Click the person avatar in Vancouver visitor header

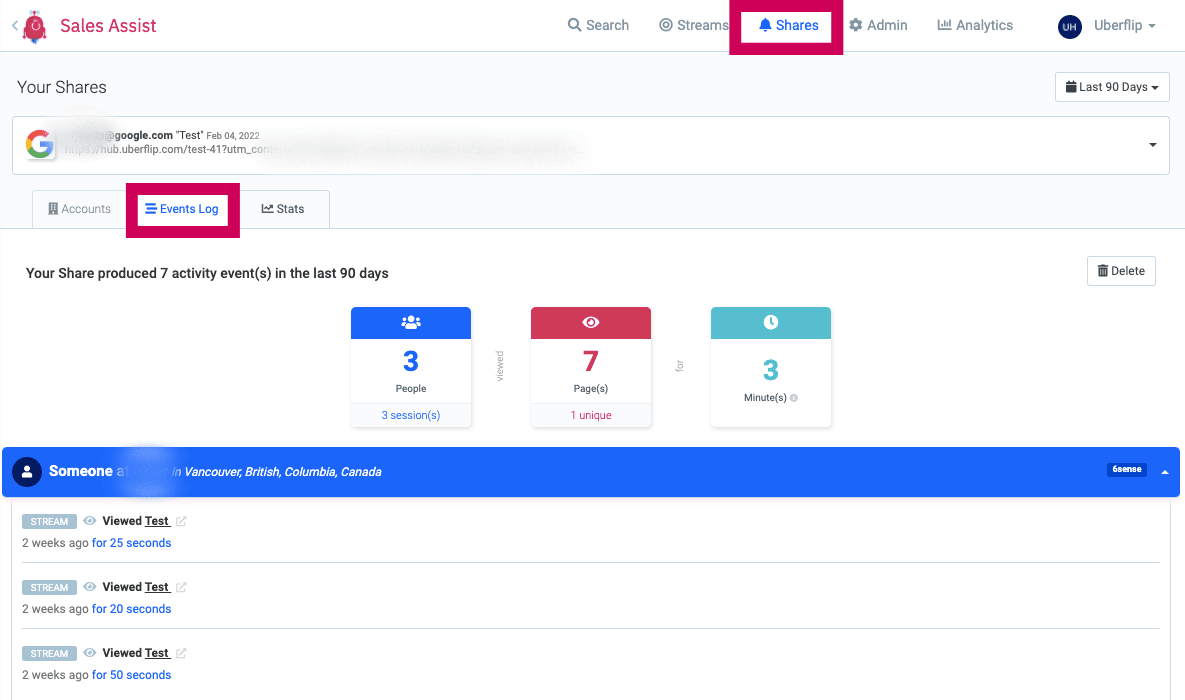pyautogui.click(x=27, y=472)
